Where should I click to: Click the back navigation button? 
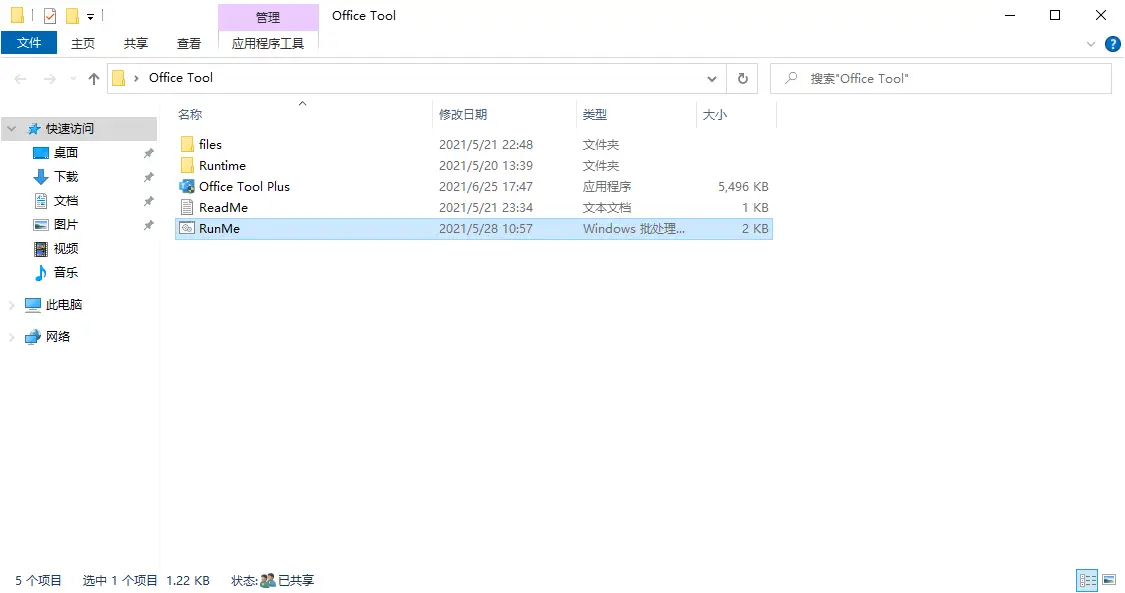point(20,78)
